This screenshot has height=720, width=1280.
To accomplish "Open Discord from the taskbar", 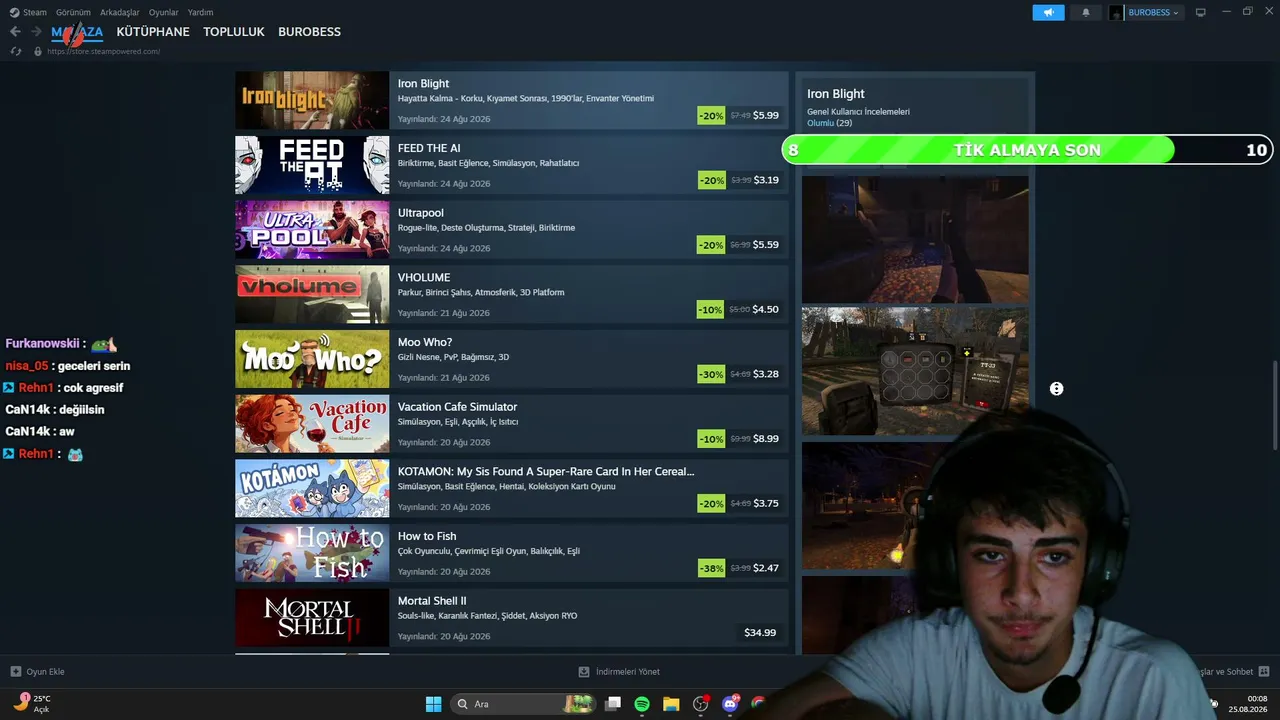I will (x=730, y=704).
